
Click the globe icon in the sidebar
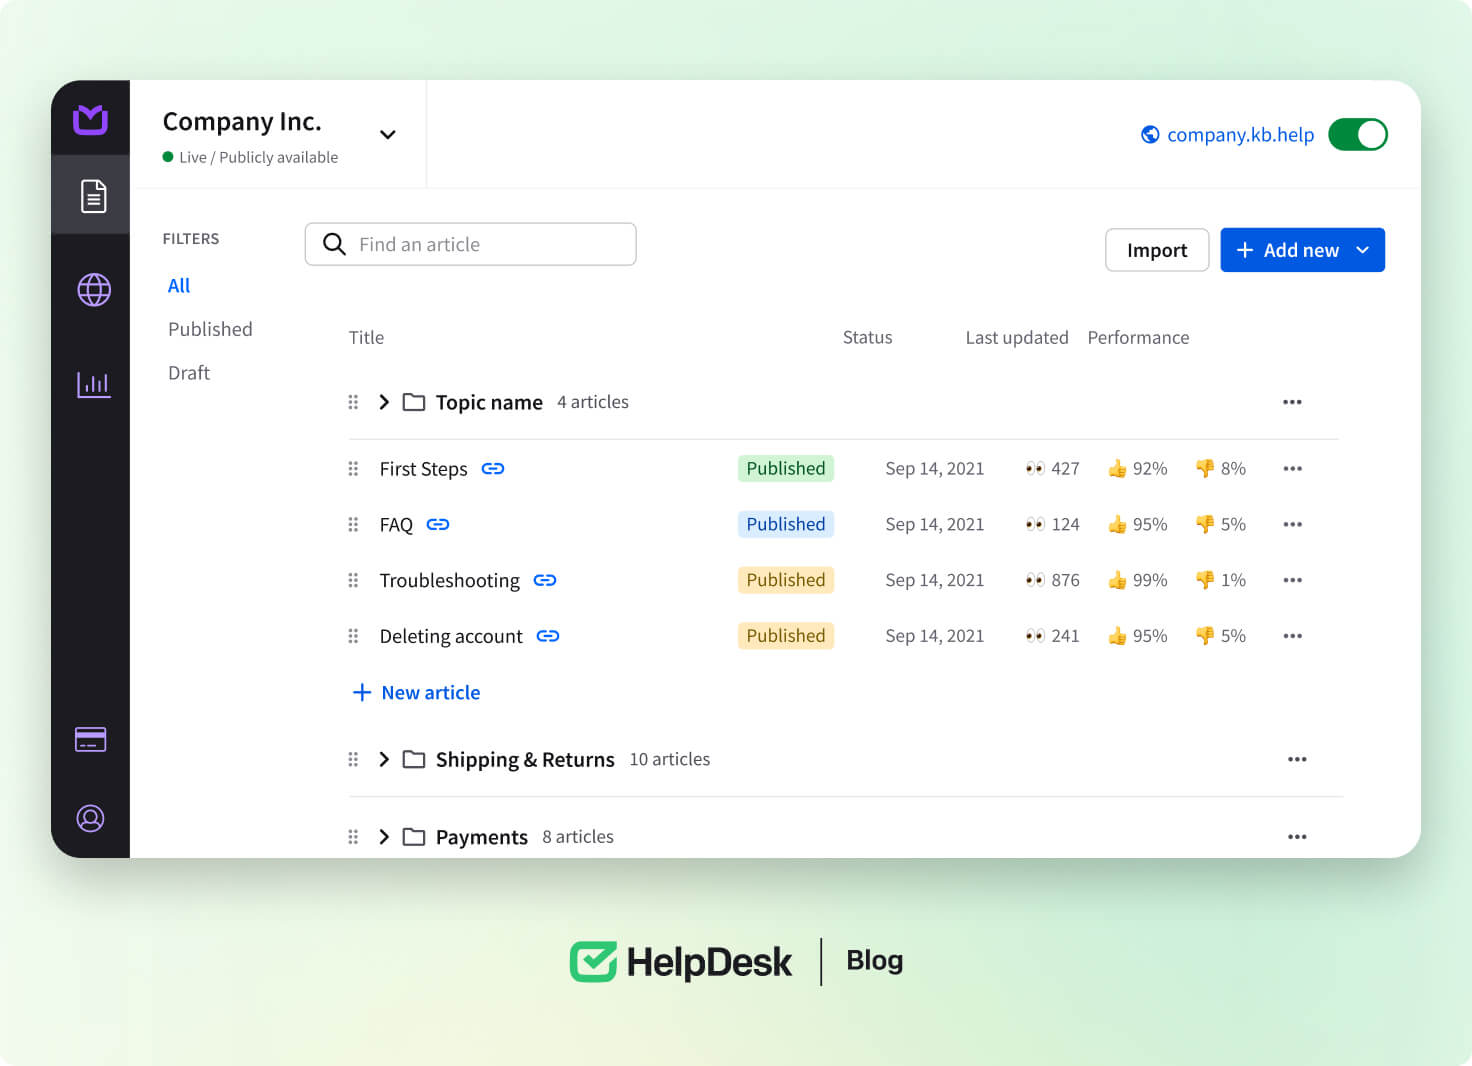coord(94,290)
